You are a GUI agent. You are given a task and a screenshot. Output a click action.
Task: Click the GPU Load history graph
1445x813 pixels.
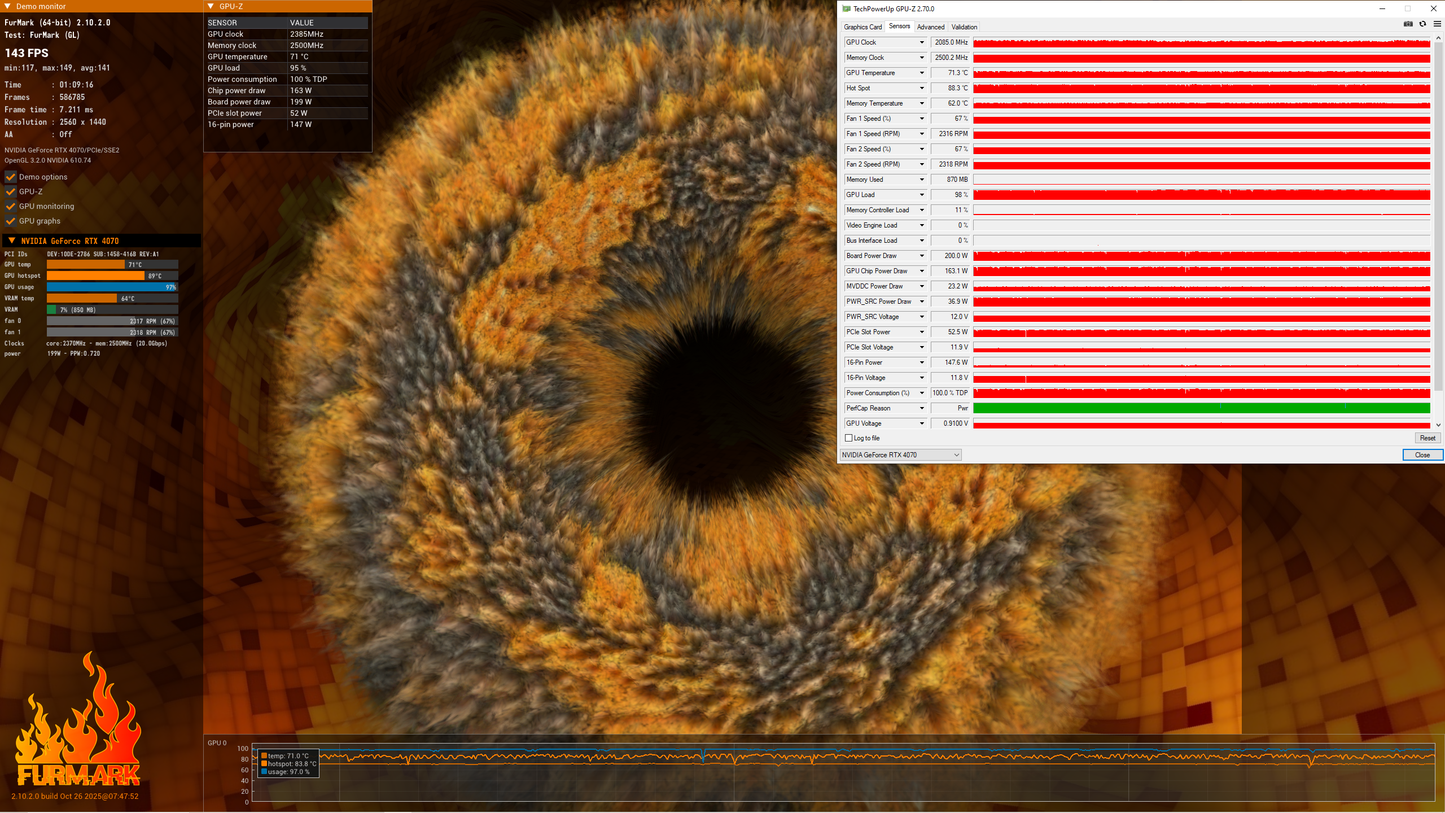(1201, 195)
